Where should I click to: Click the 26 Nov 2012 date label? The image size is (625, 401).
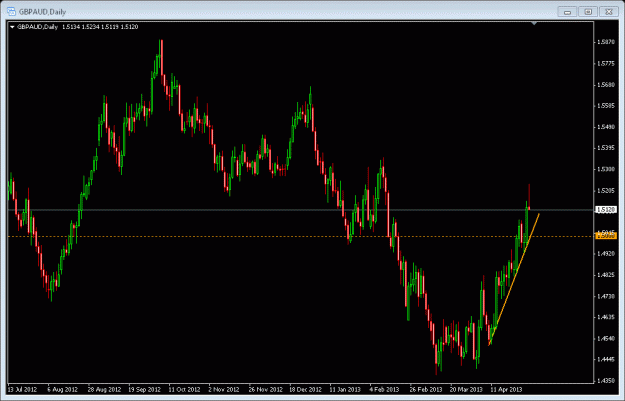click(265, 389)
